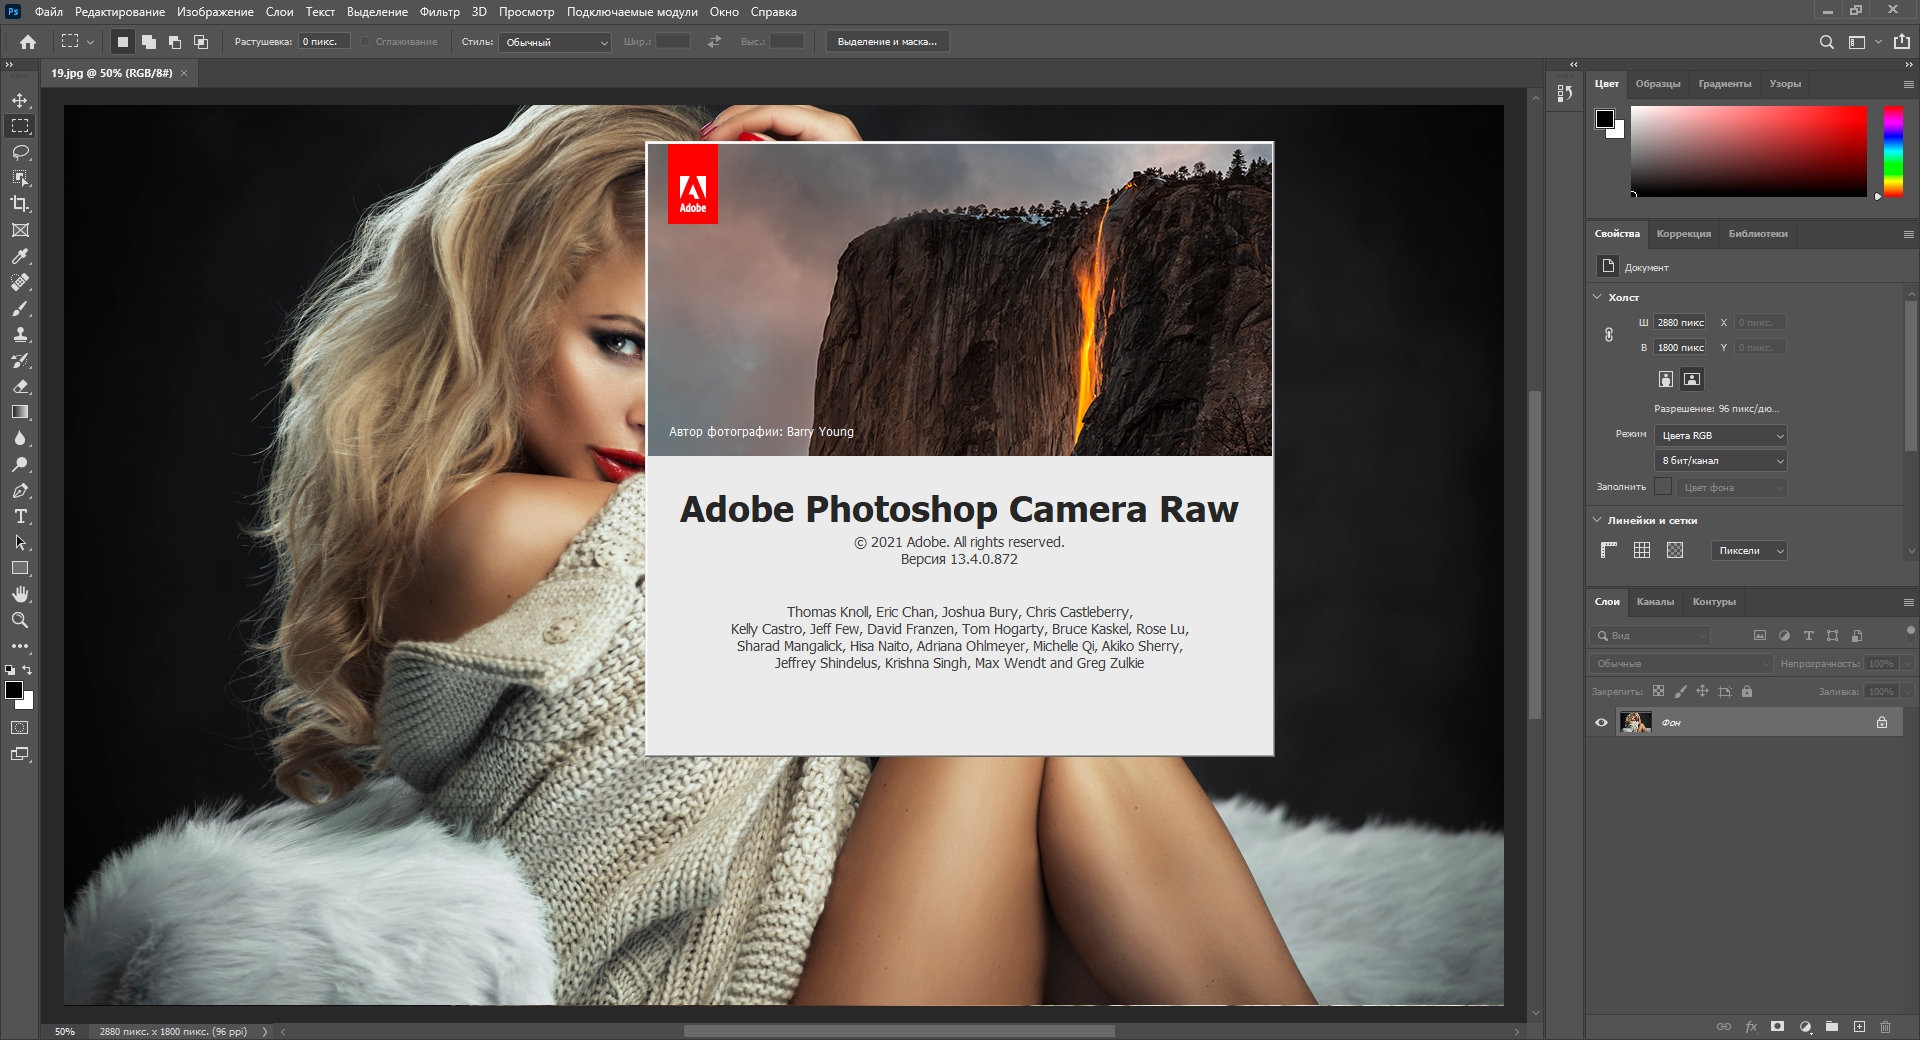
Task: Set canvas to portrait orientation
Action: 1665,379
